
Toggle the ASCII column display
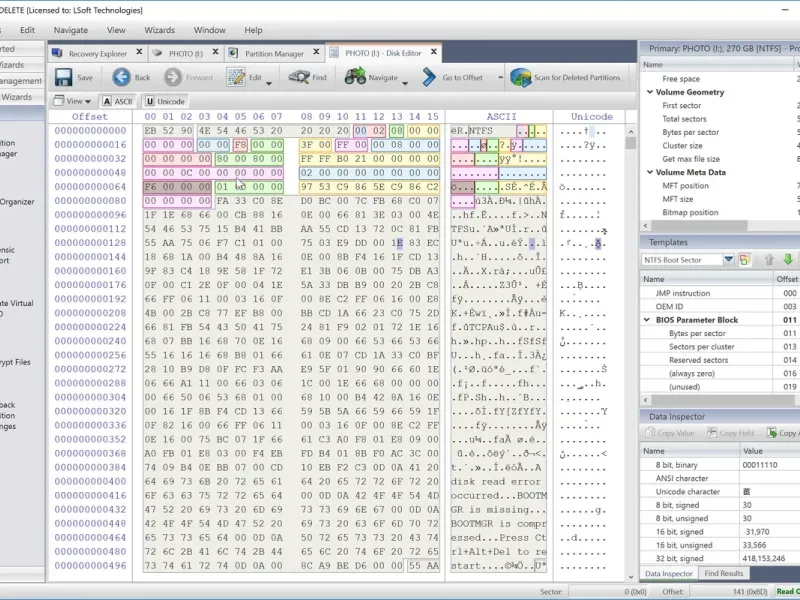coord(118,101)
